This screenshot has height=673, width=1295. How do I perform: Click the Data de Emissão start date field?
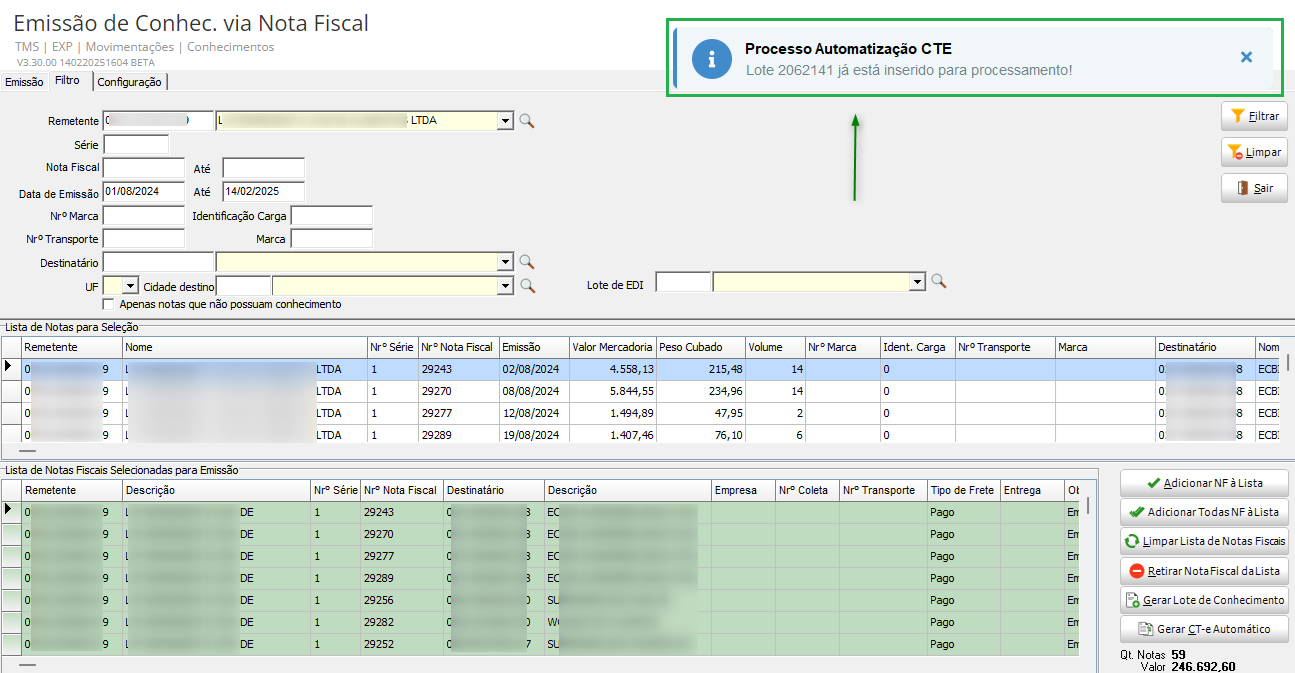pos(143,192)
